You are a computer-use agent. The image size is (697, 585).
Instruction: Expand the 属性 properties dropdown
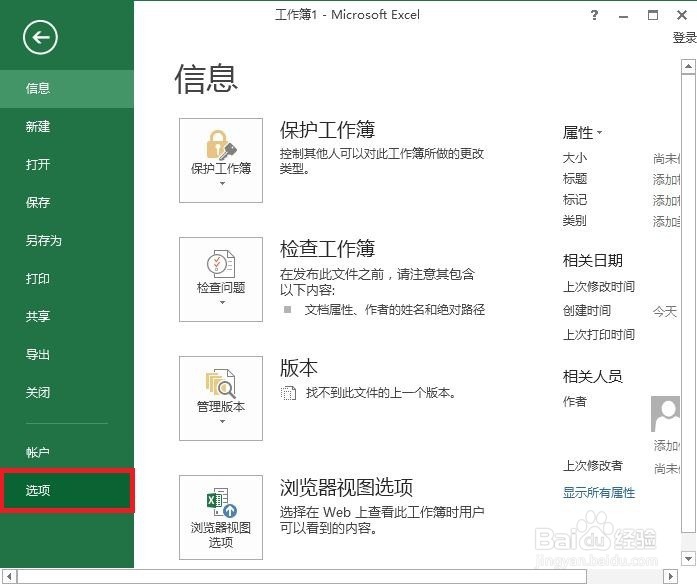click(x=582, y=132)
